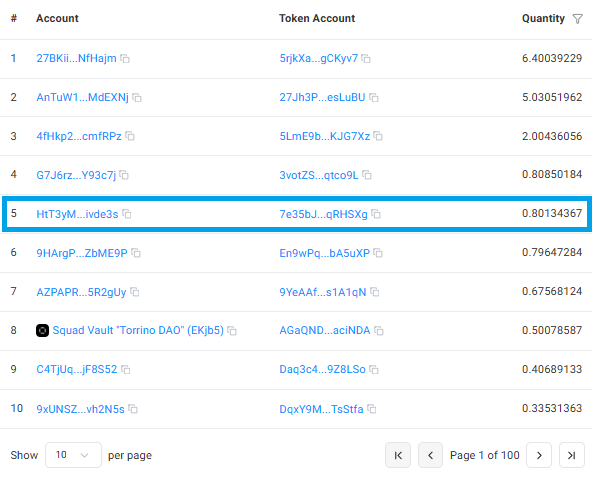Click the Quantity column header
This screenshot has width=592, height=477.
coord(543,19)
